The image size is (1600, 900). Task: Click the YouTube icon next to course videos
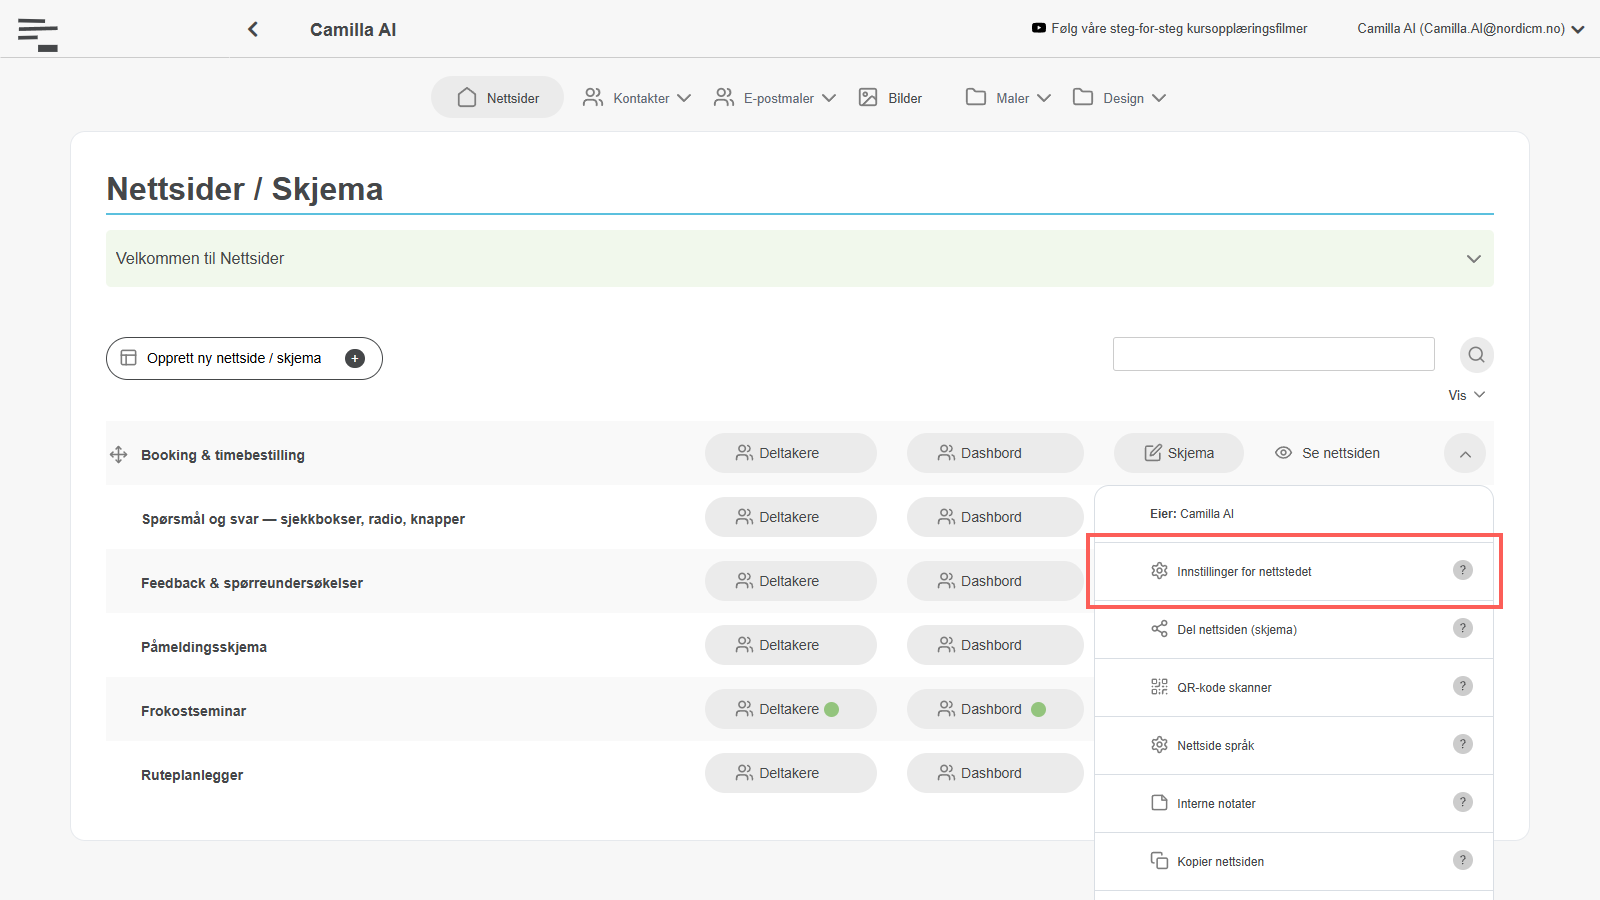(x=1039, y=28)
